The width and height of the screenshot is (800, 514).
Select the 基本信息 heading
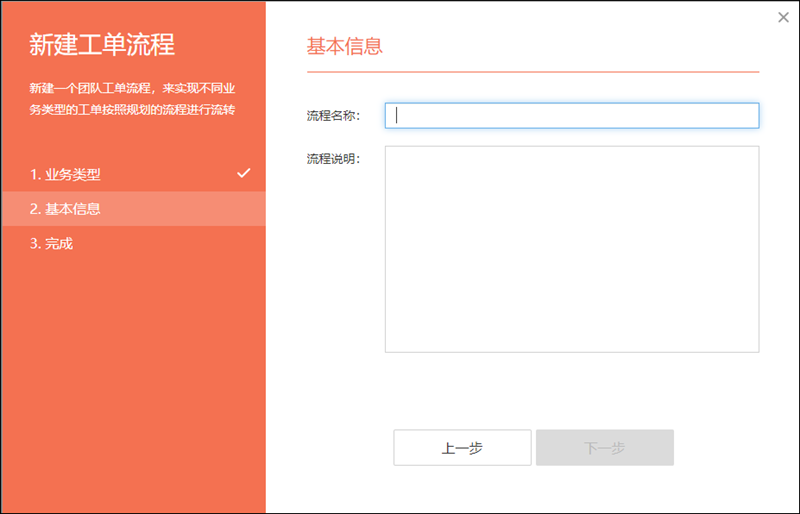click(x=344, y=46)
